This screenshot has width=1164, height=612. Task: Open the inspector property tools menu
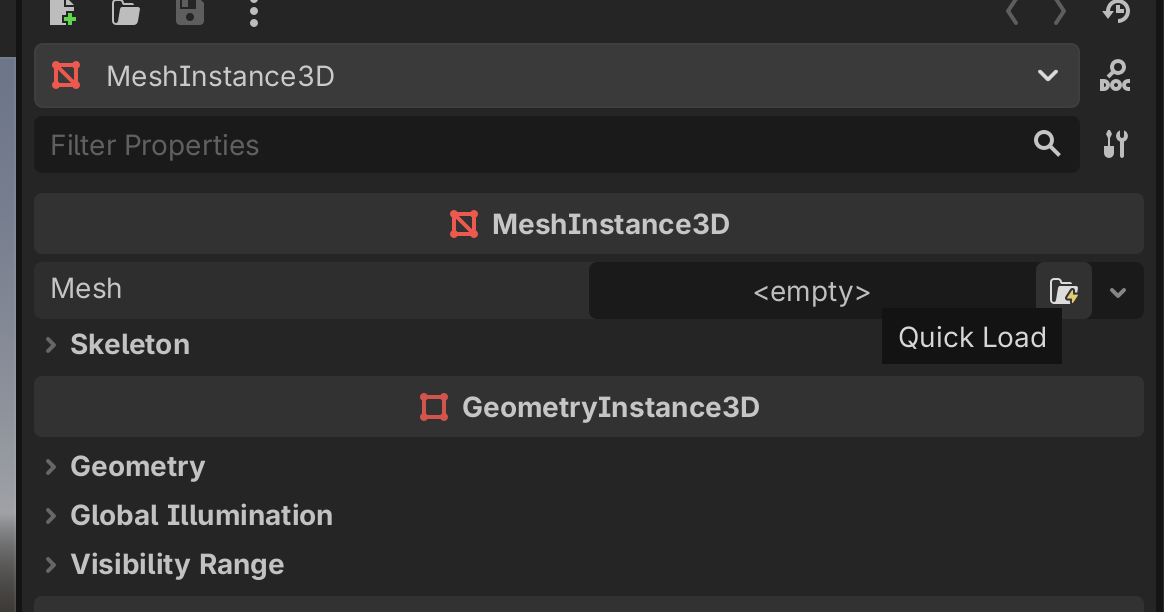(1115, 144)
